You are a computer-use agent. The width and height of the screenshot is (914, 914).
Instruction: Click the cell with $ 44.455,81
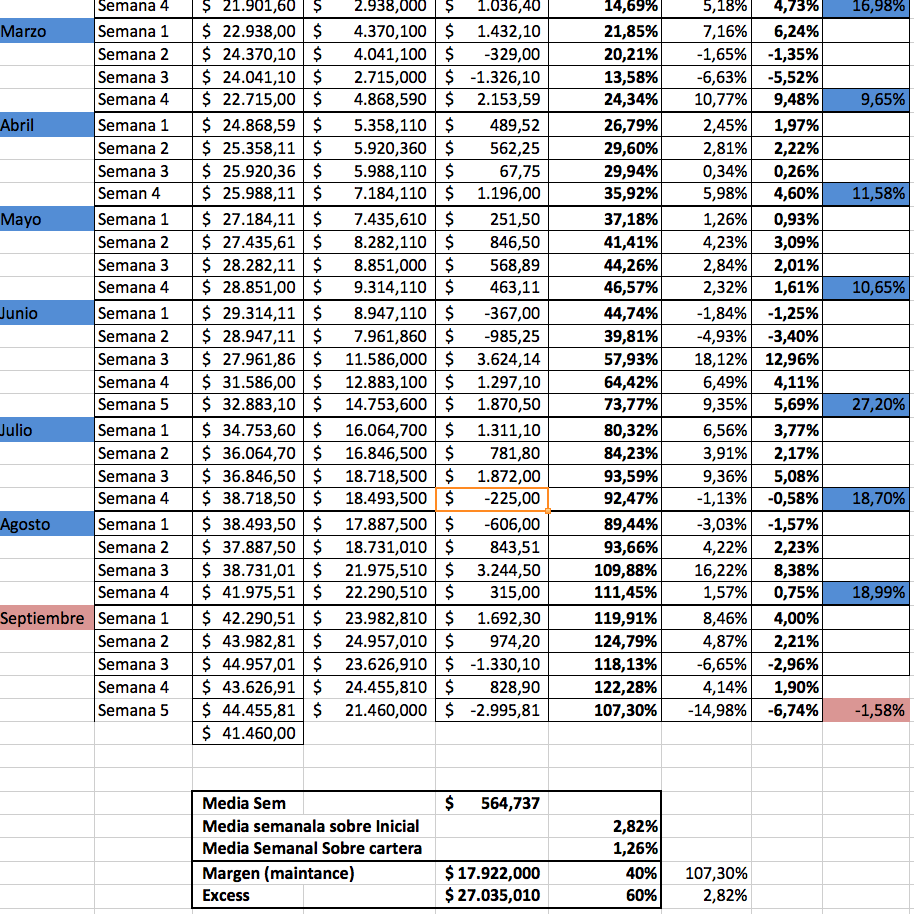pyautogui.click(x=248, y=711)
